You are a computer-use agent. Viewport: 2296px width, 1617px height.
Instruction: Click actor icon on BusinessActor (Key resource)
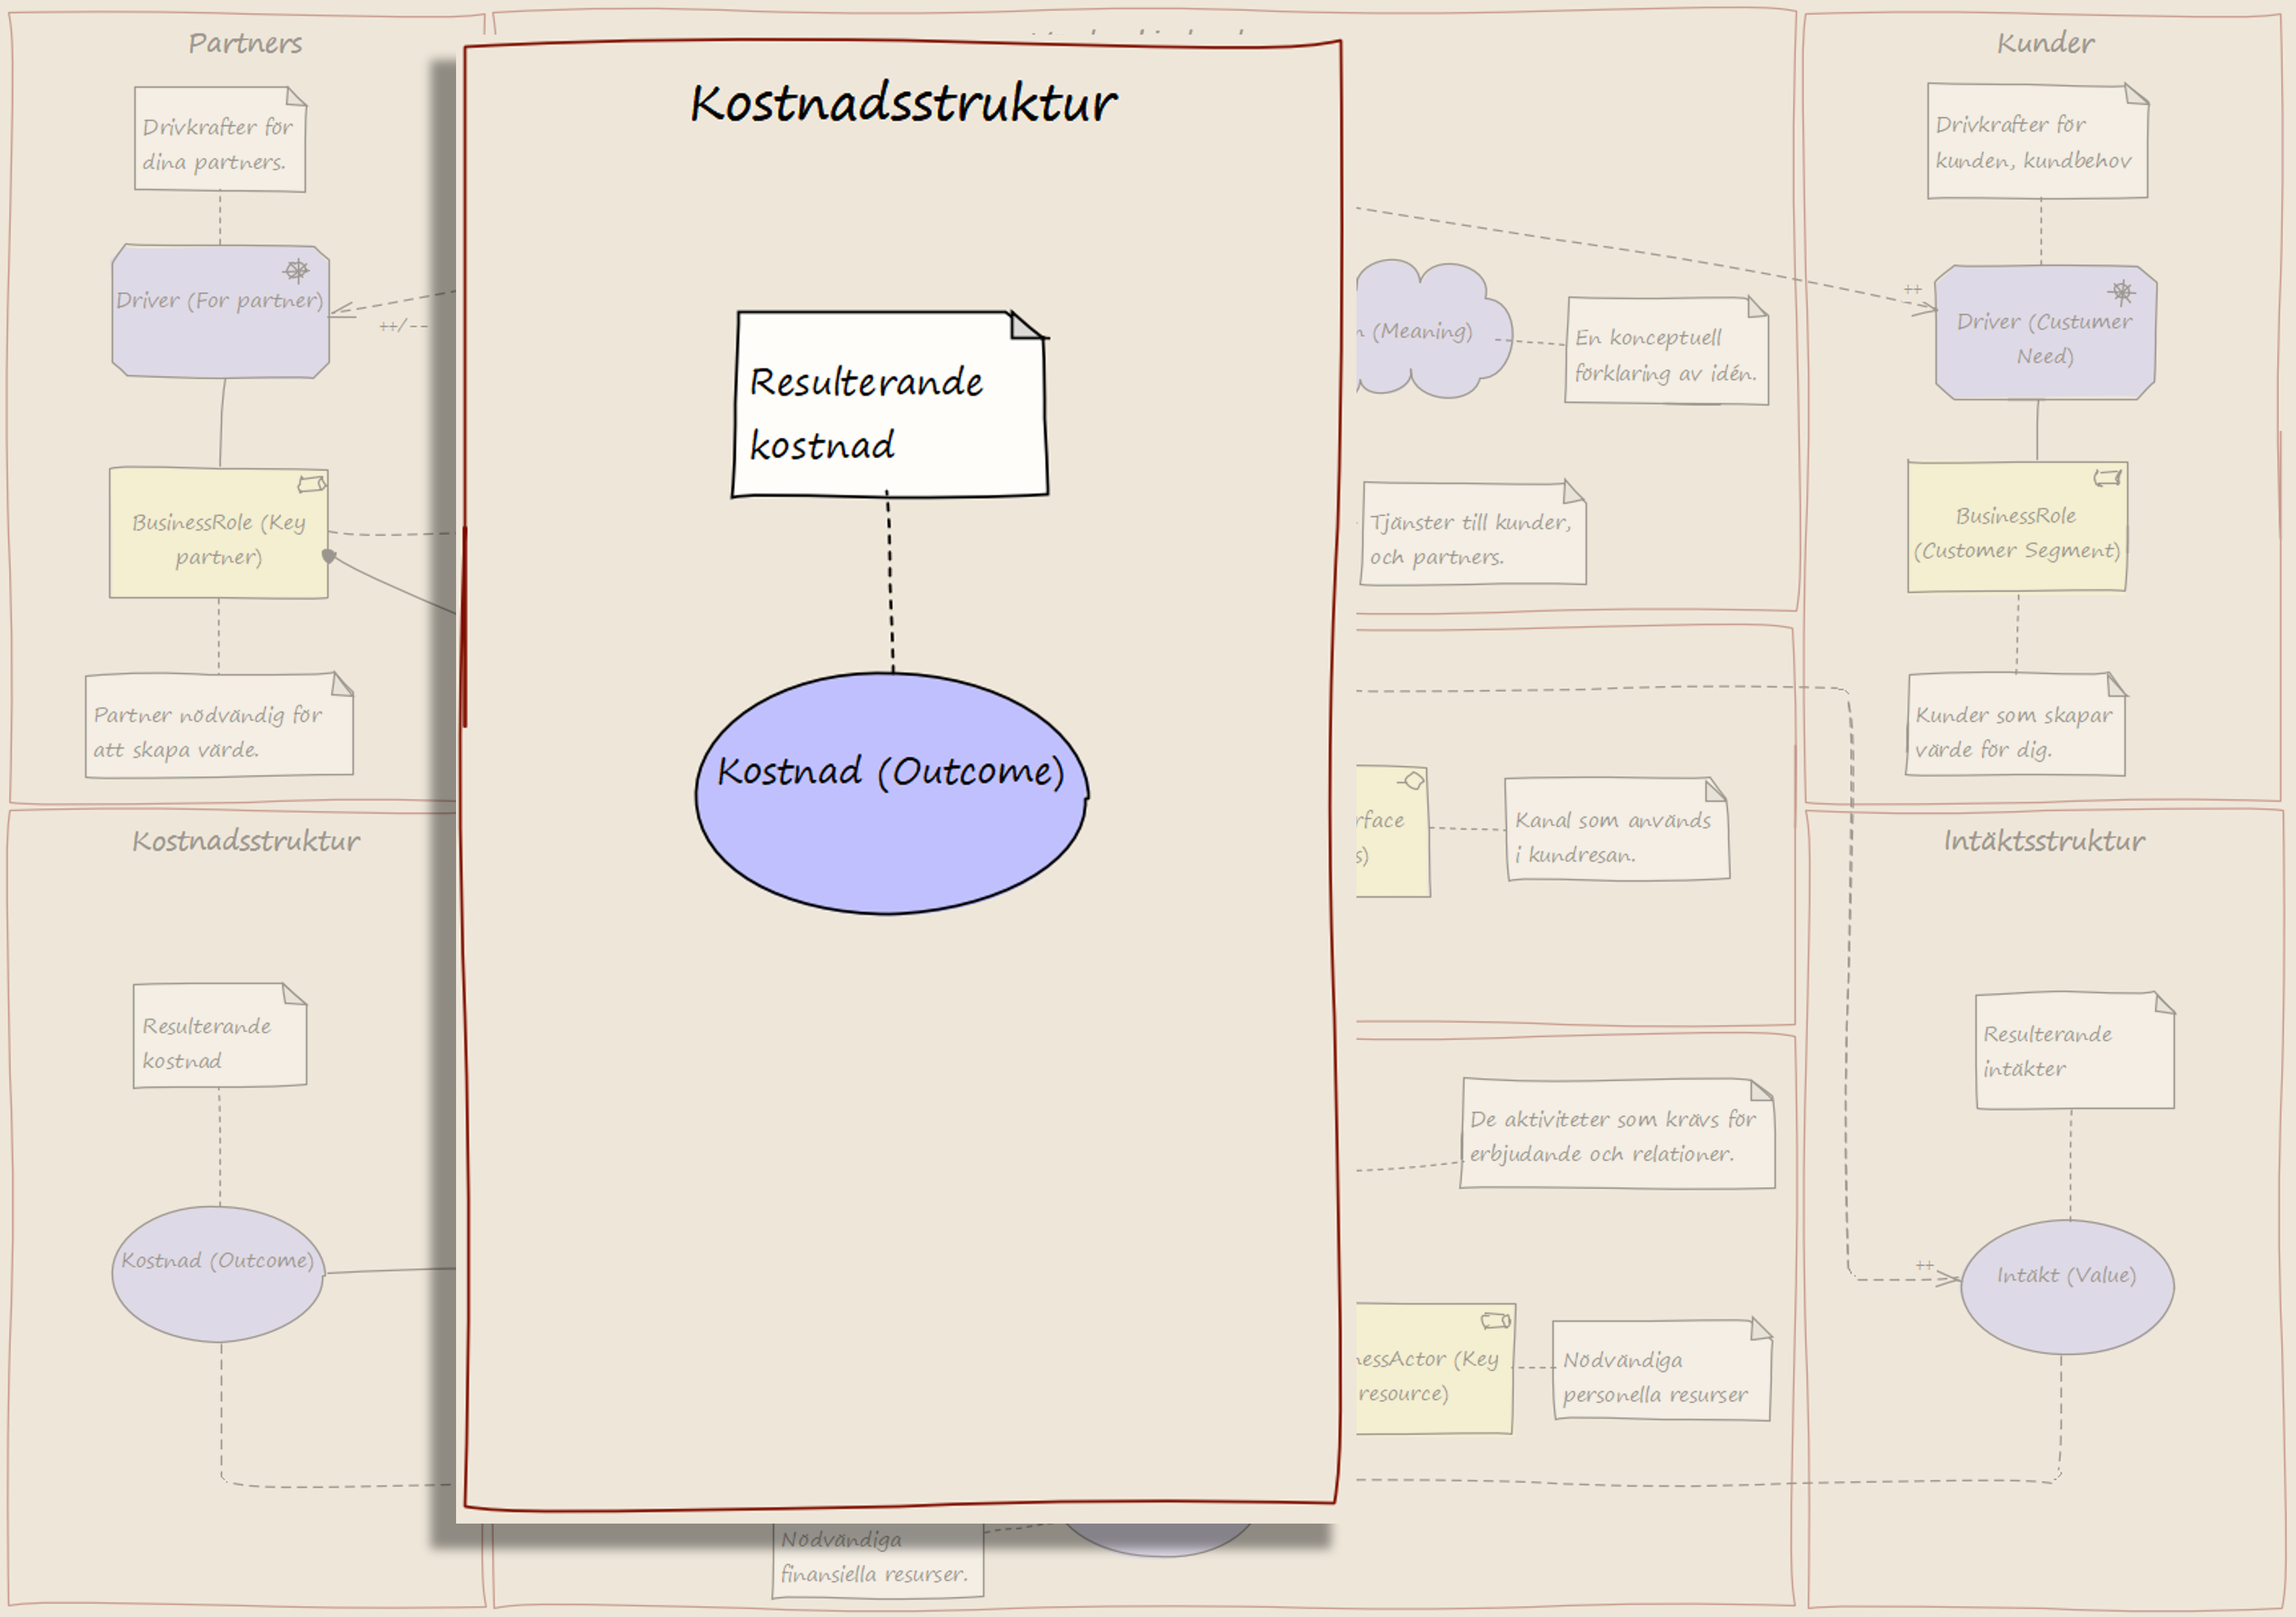[1496, 1321]
